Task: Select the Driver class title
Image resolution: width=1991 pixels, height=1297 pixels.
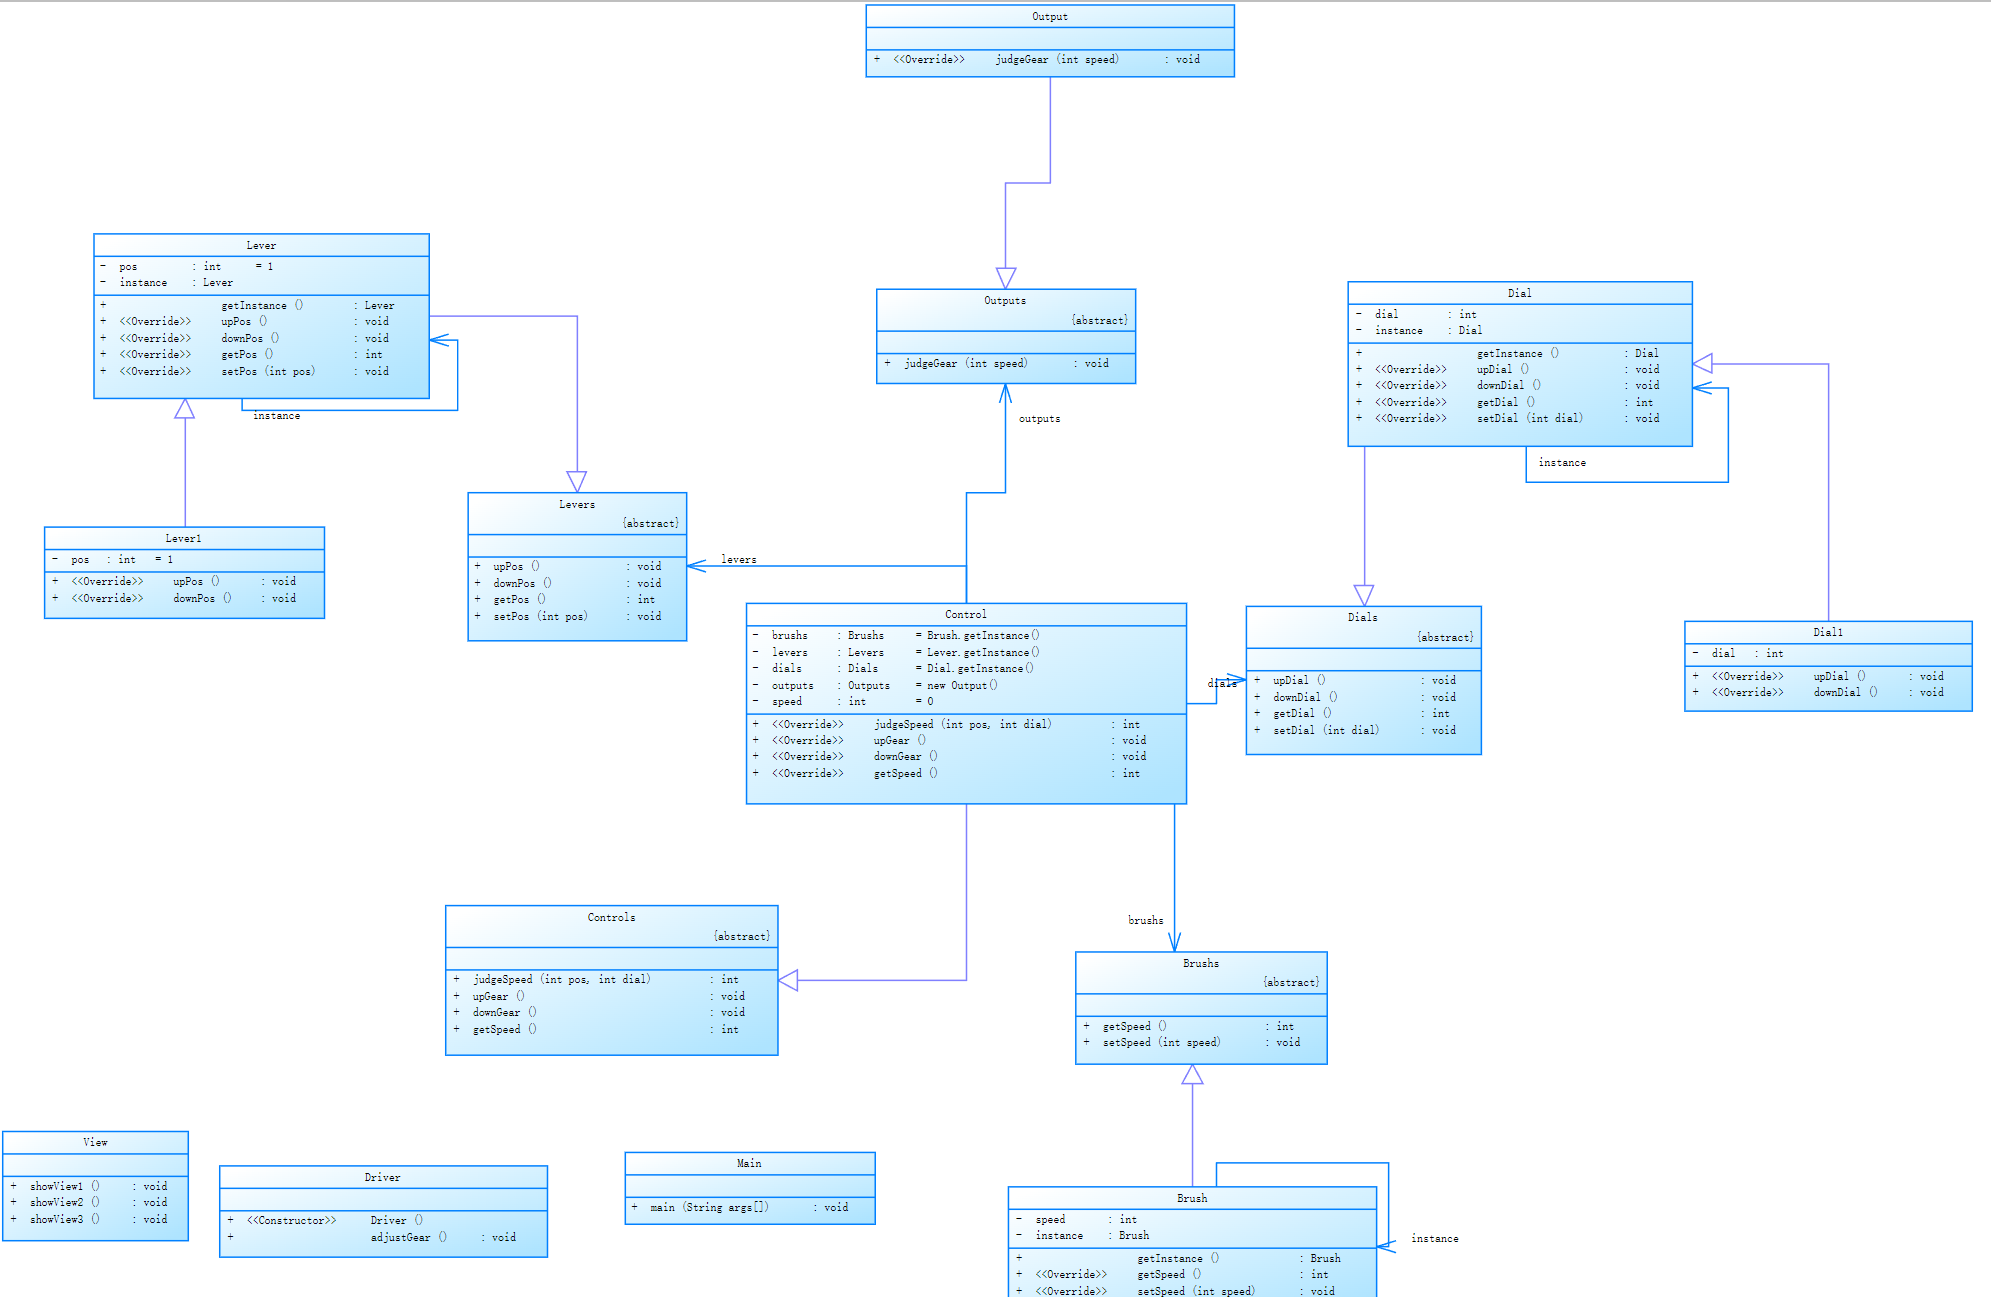Action: coord(382,1177)
